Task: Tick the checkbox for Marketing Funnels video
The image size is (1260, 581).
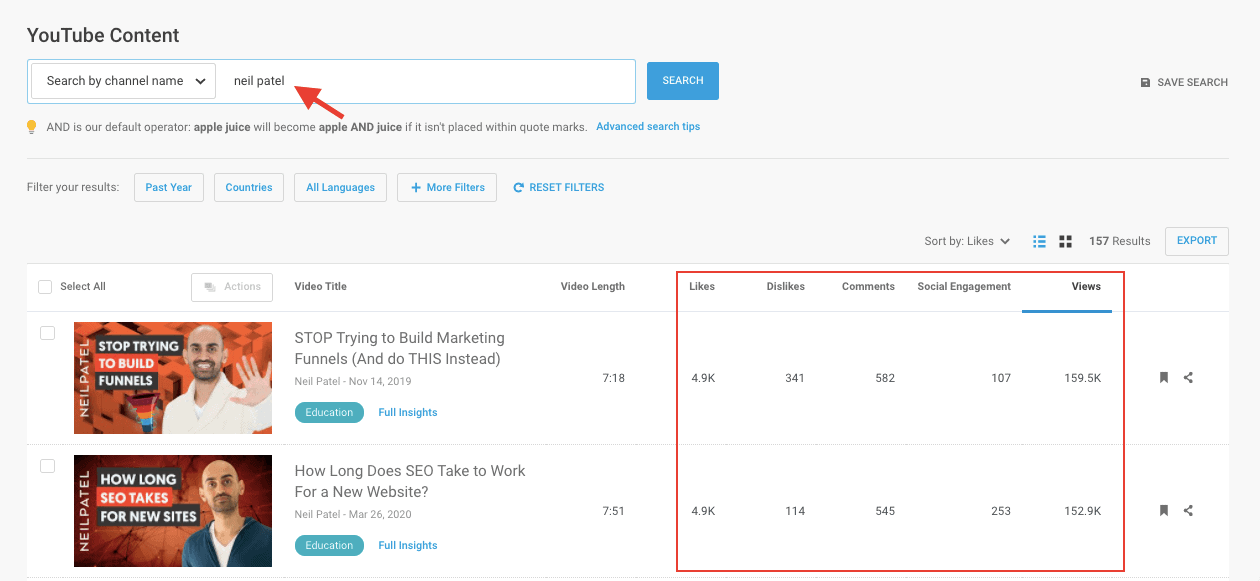Action: coord(47,333)
